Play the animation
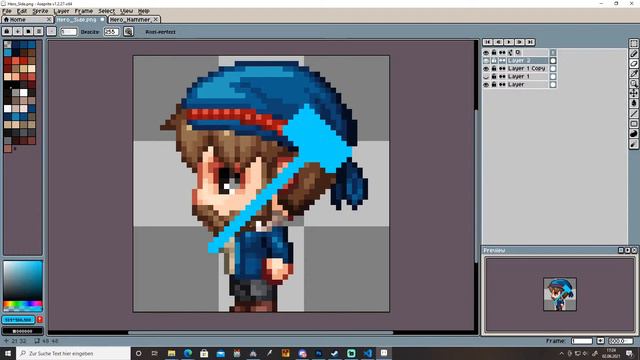Viewport: 640px width, 360px height. click(x=509, y=42)
